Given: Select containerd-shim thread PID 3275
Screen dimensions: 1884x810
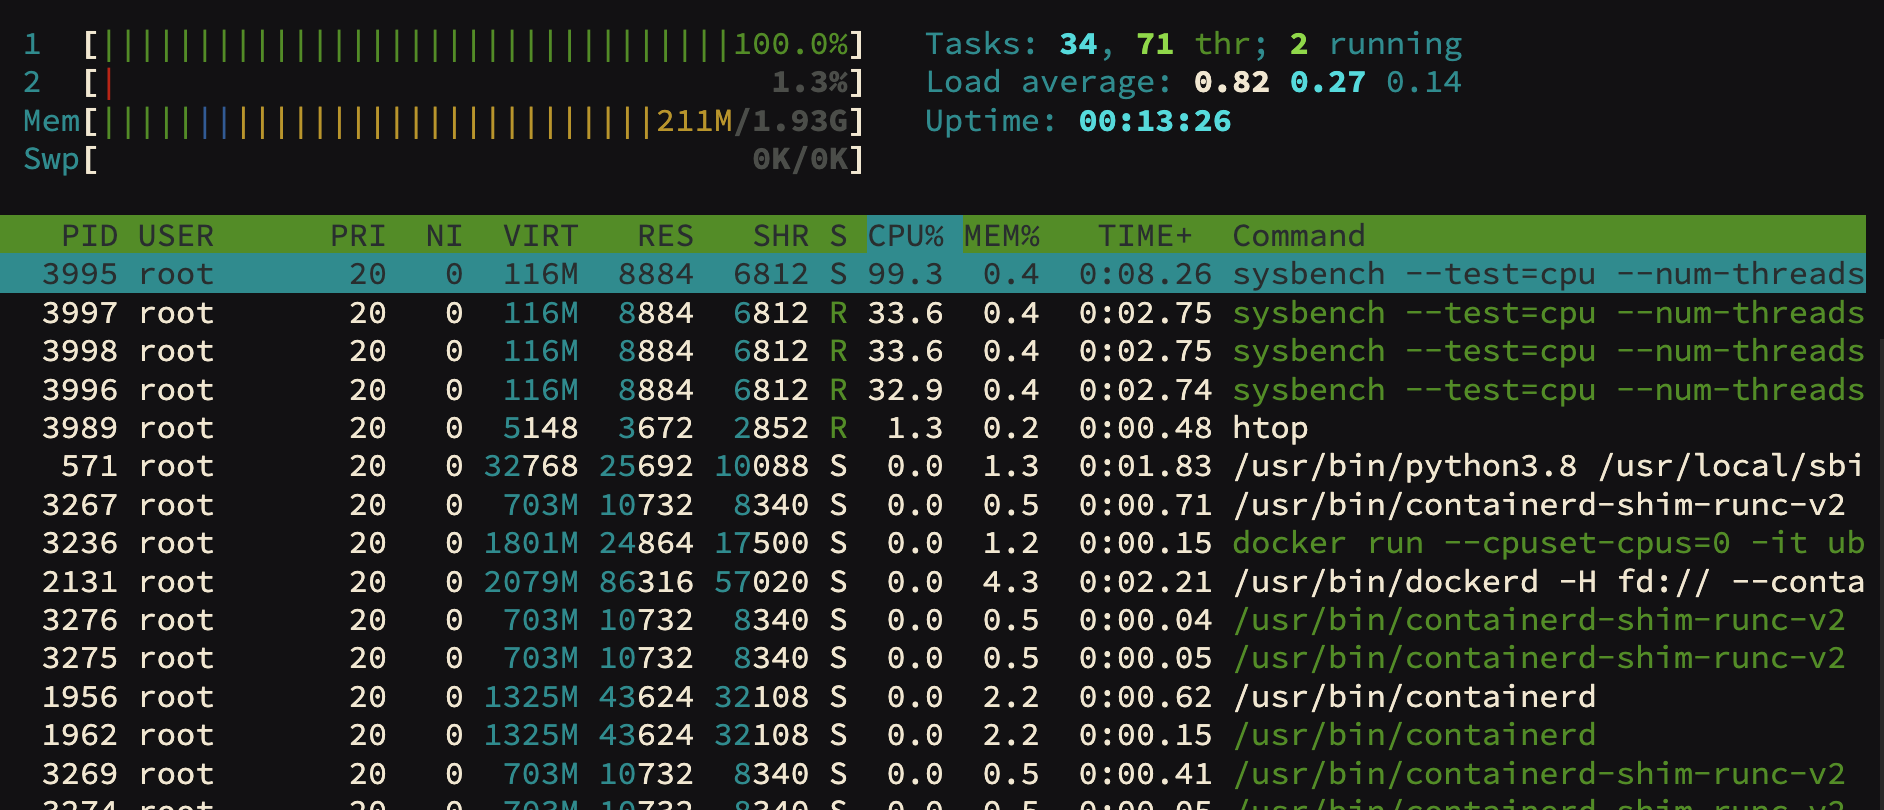Looking at the screenshot, I should (x=933, y=658).
